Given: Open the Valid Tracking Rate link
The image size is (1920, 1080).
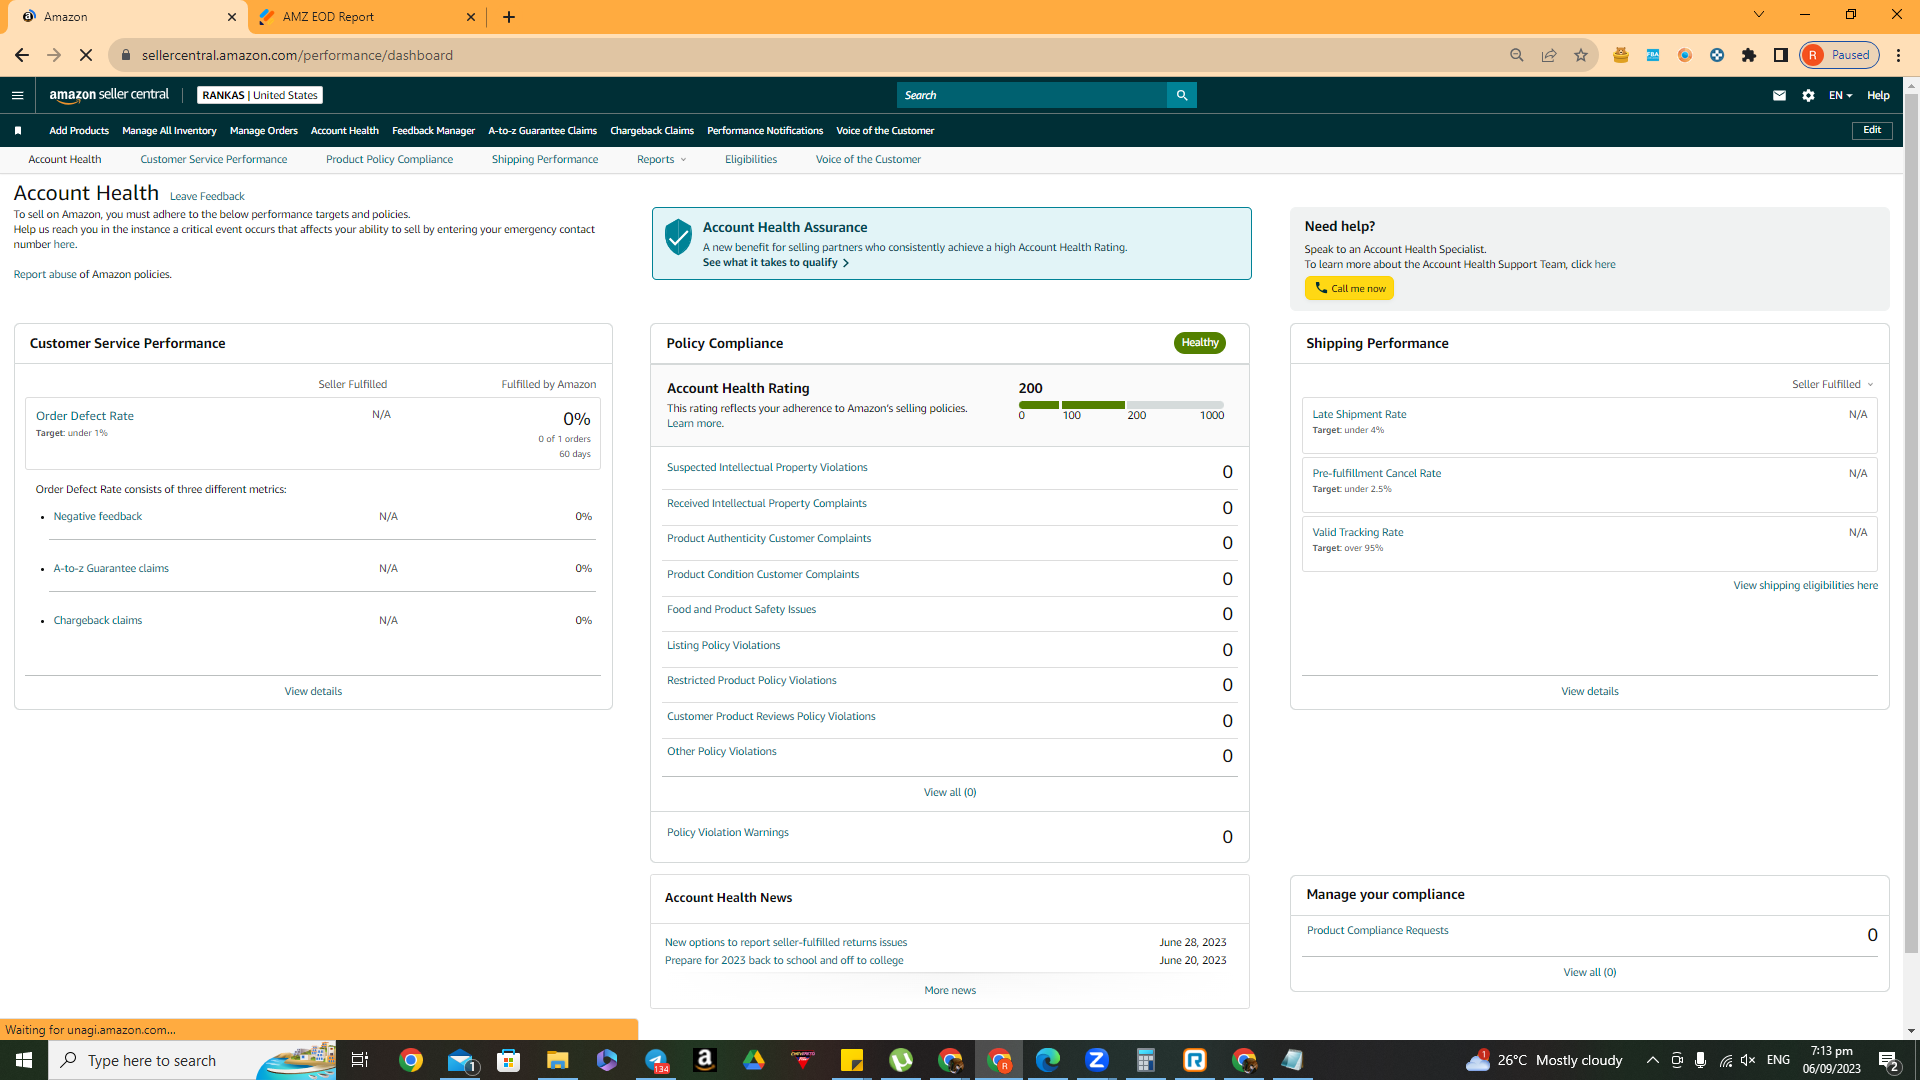Looking at the screenshot, I should click(x=1357, y=533).
